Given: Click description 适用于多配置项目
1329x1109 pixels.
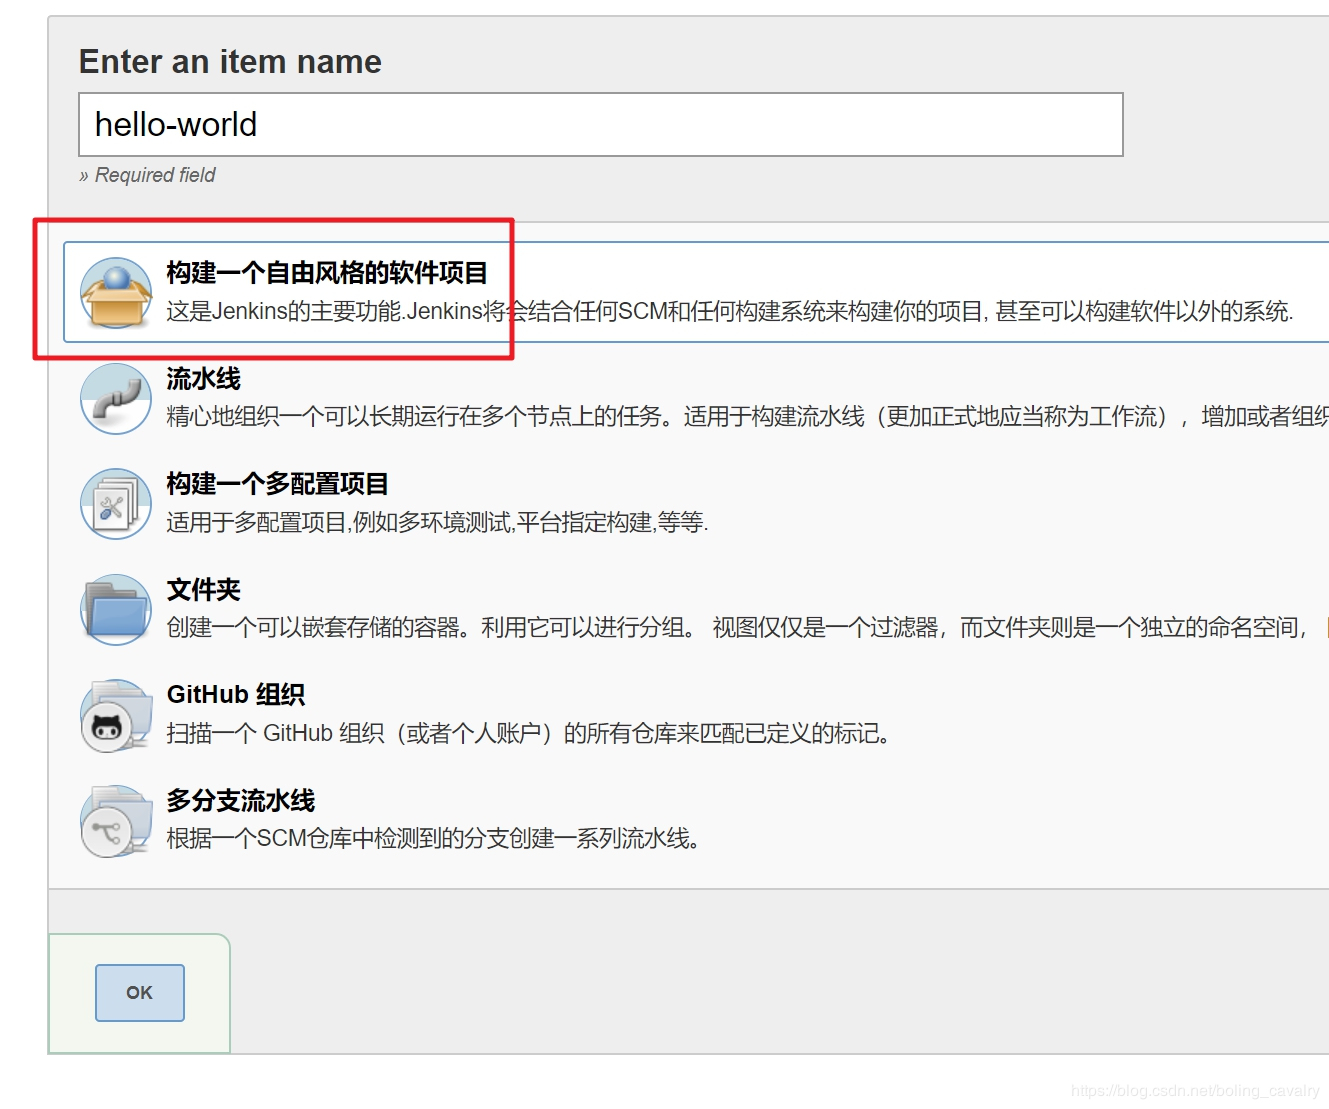Looking at the screenshot, I should point(437,522).
